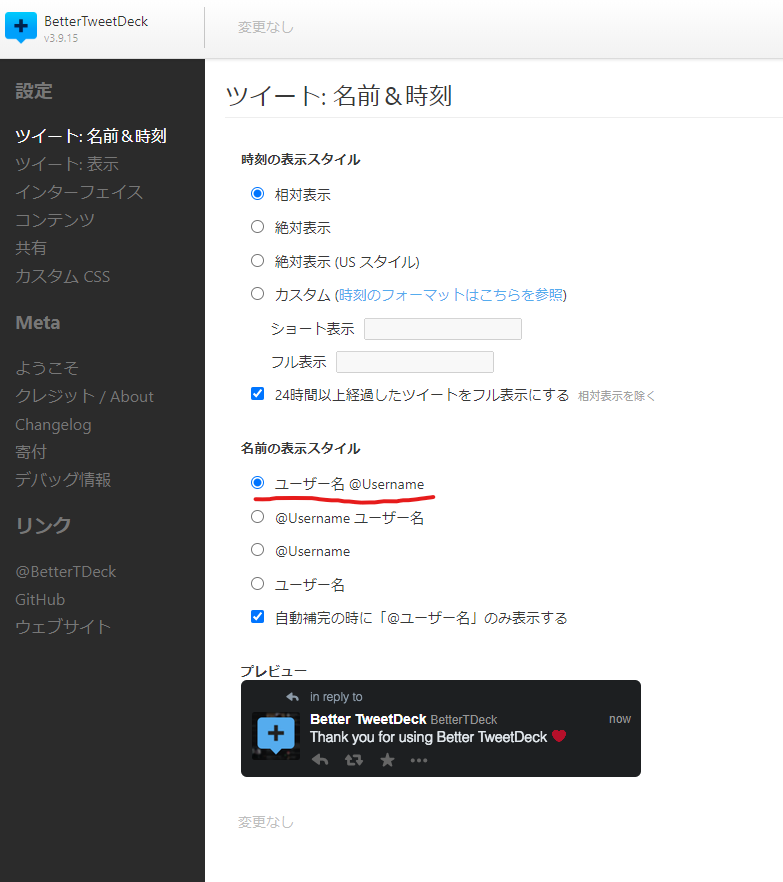This screenshot has height=882, width=783.
Task: Click the ショート表示 format input field
Action: [443, 329]
